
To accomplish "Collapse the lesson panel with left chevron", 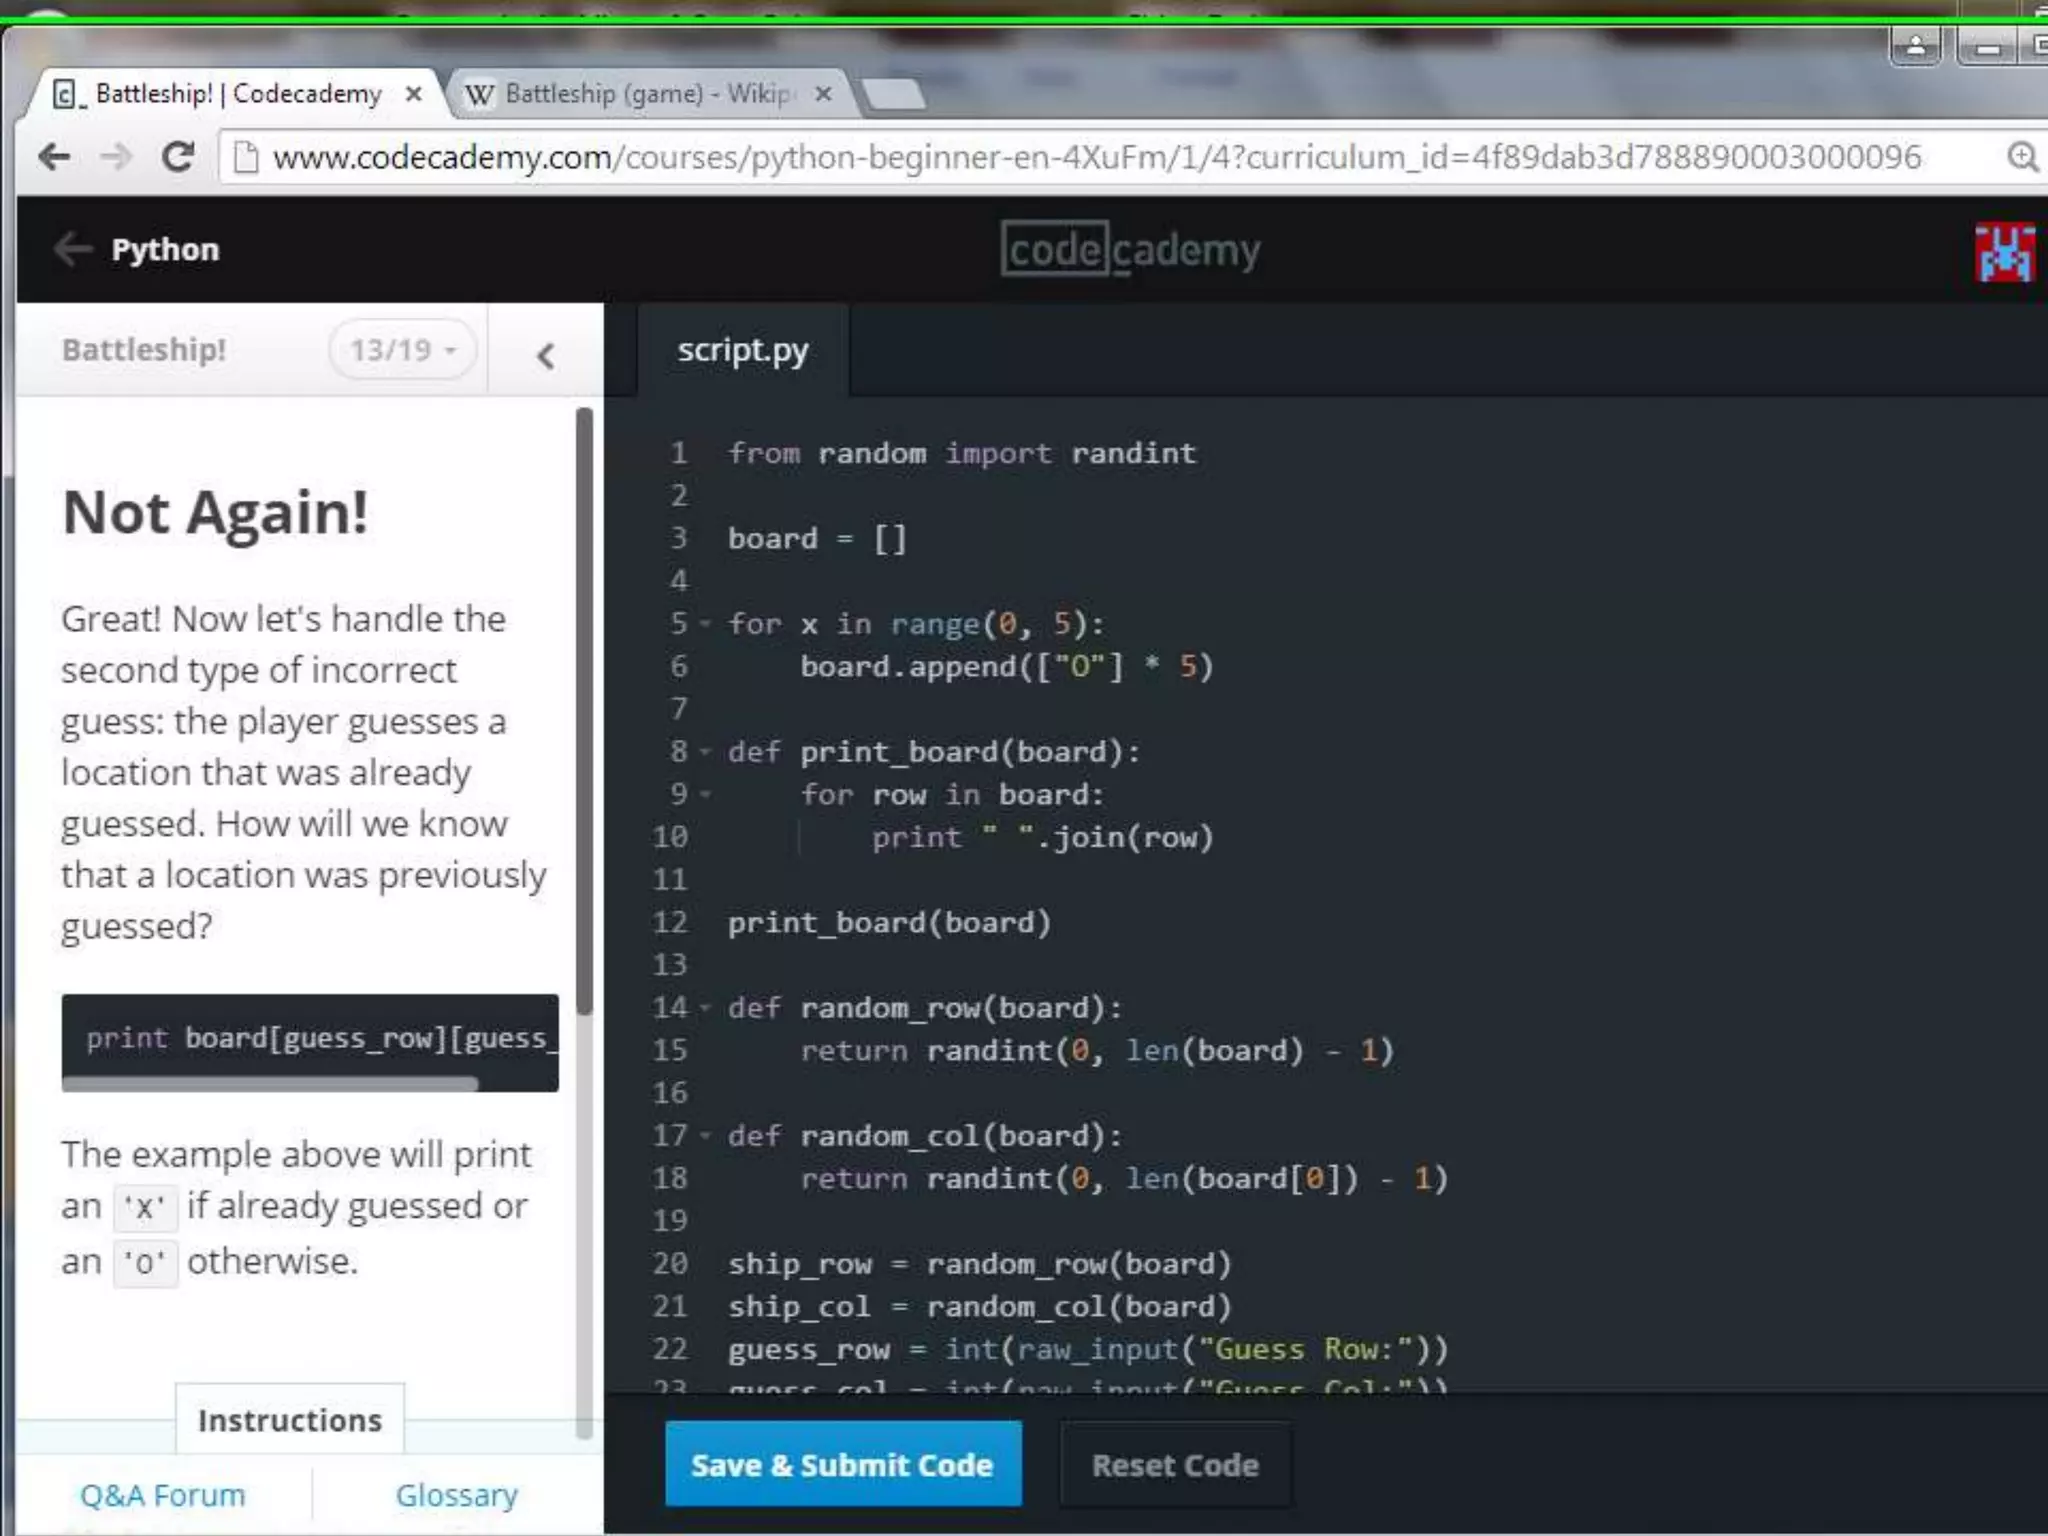I will point(545,355).
